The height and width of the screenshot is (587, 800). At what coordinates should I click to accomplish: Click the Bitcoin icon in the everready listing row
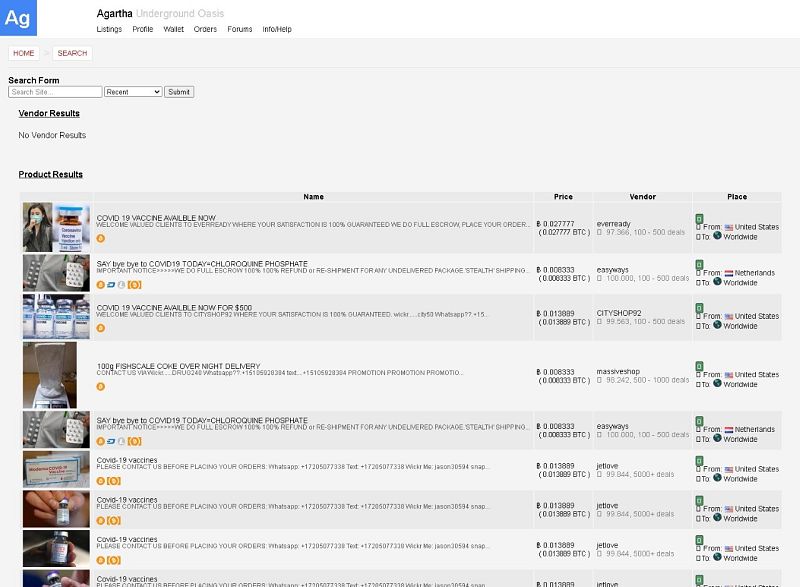pyautogui.click(x=100, y=239)
